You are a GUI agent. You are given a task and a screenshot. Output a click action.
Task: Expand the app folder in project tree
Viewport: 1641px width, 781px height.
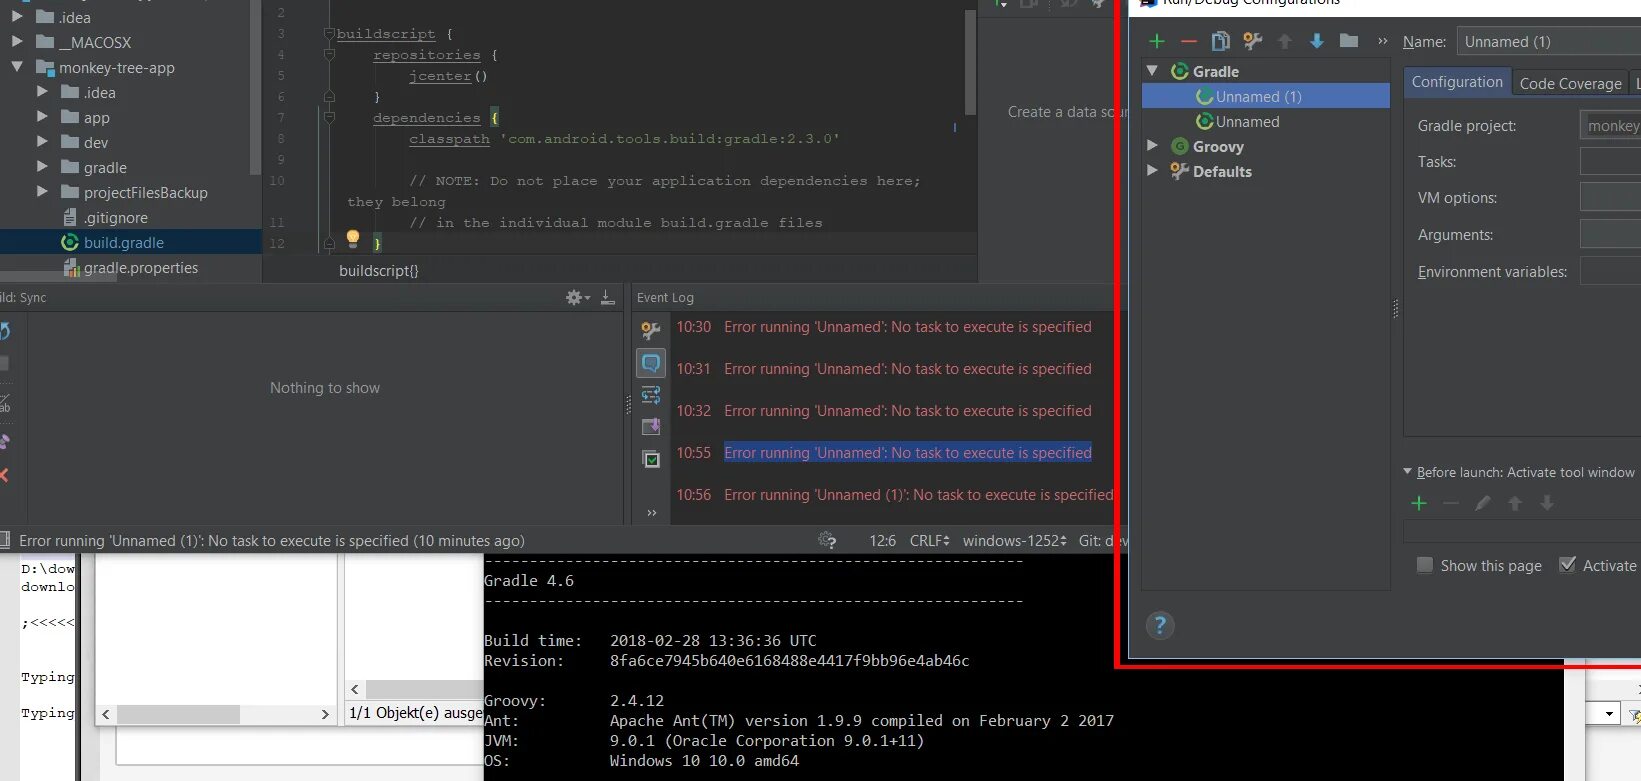pos(42,117)
